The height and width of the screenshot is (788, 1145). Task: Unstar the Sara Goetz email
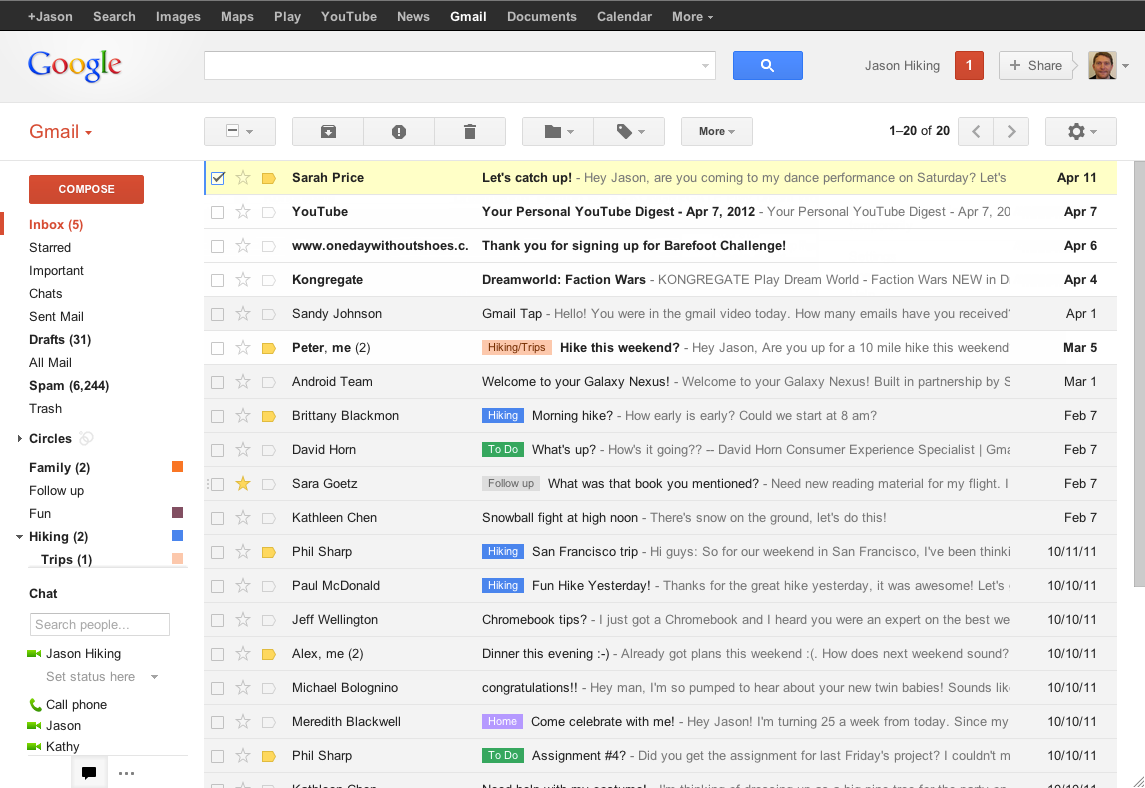coord(243,483)
